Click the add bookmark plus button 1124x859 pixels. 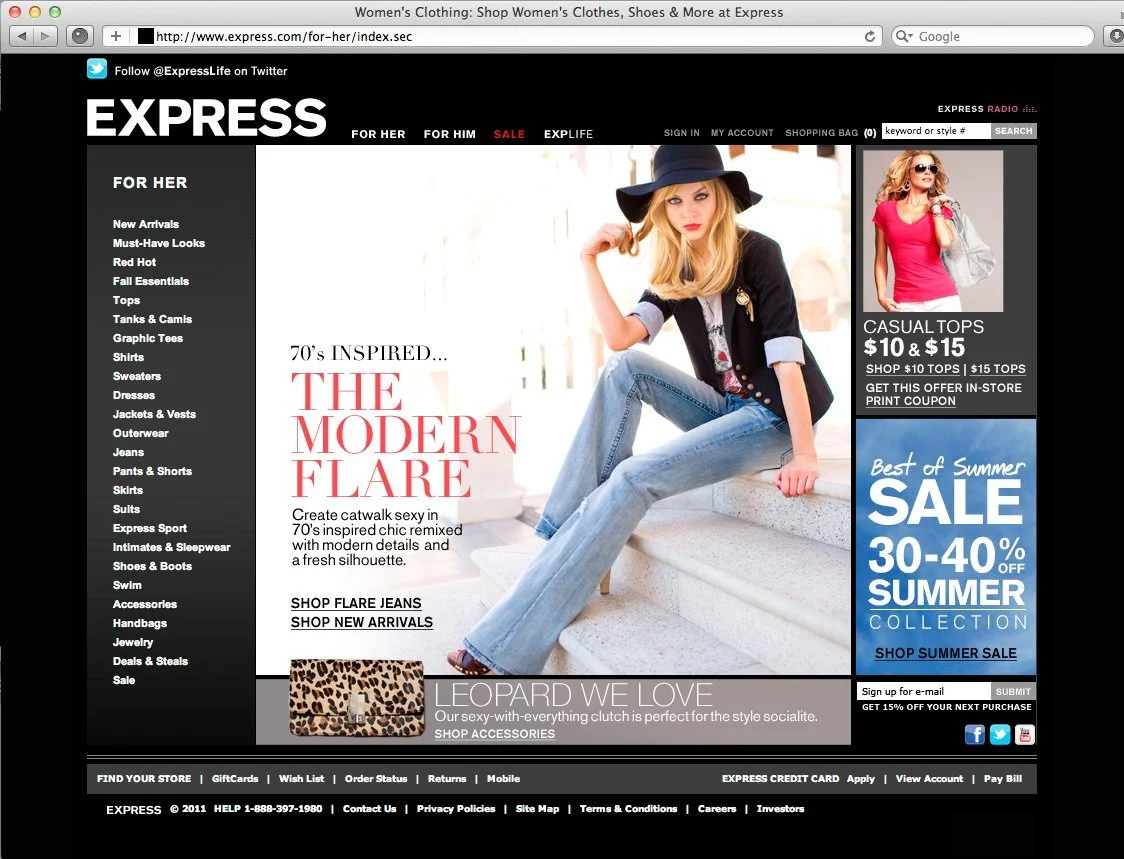click(115, 36)
